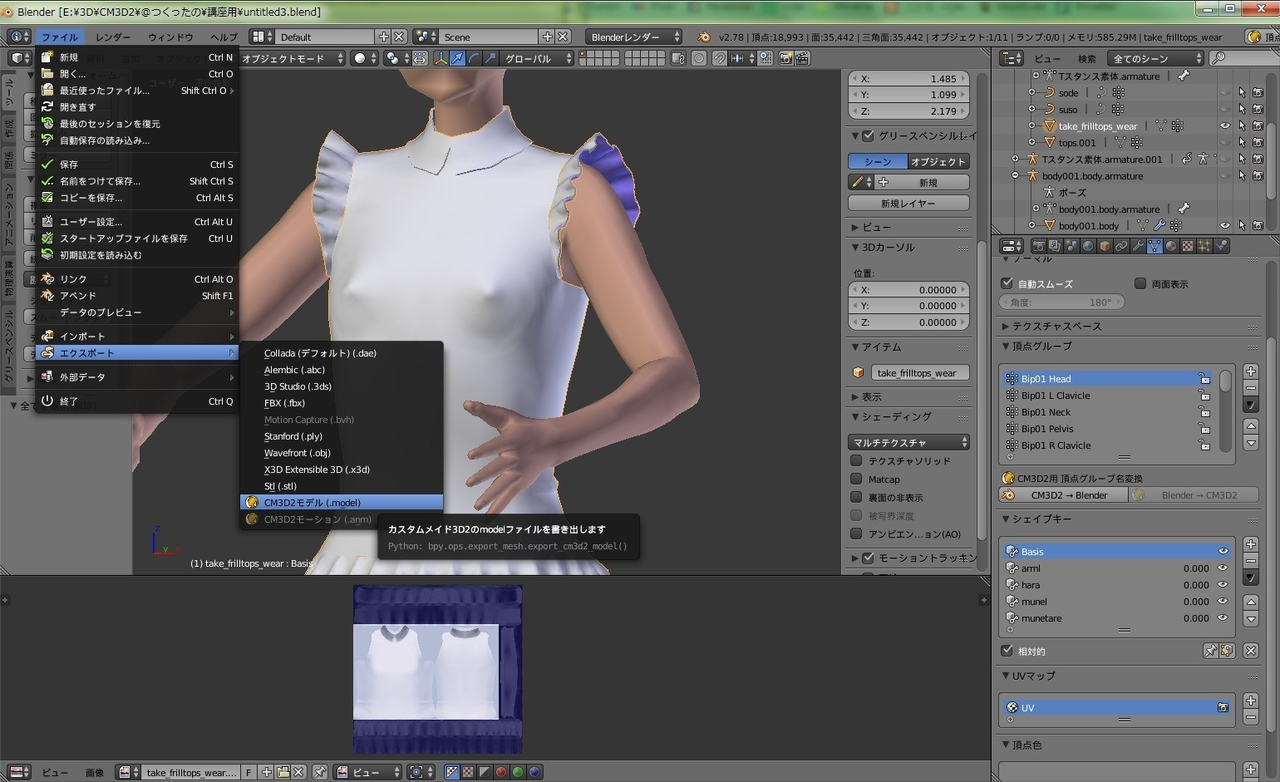Open the material sphere tab

click(x=1170, y=246)
